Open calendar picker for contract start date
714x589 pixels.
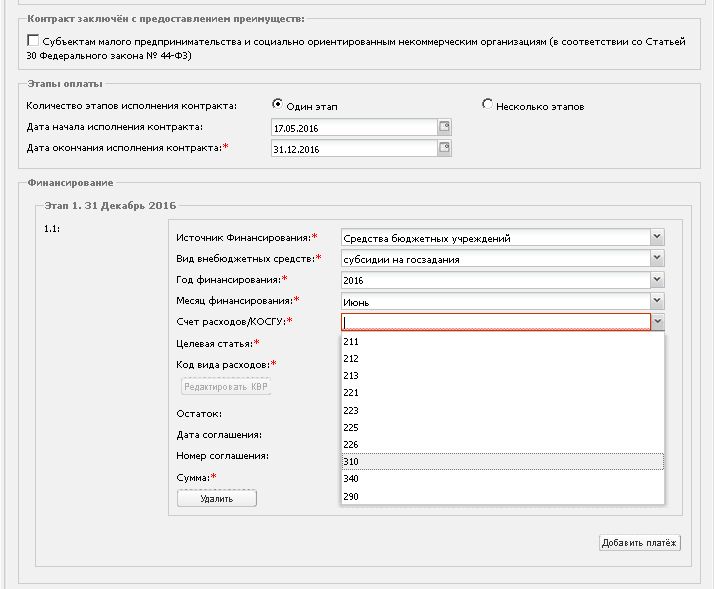pyautogui.click(x=444, y=127)
